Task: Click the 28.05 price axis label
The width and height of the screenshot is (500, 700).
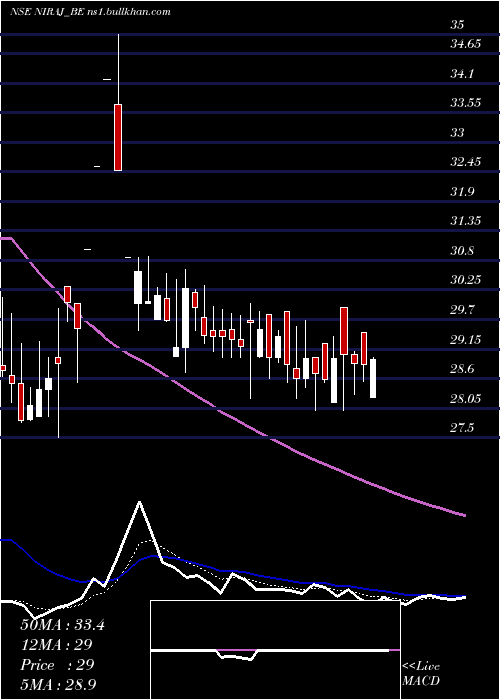Action: click(466, 398)
